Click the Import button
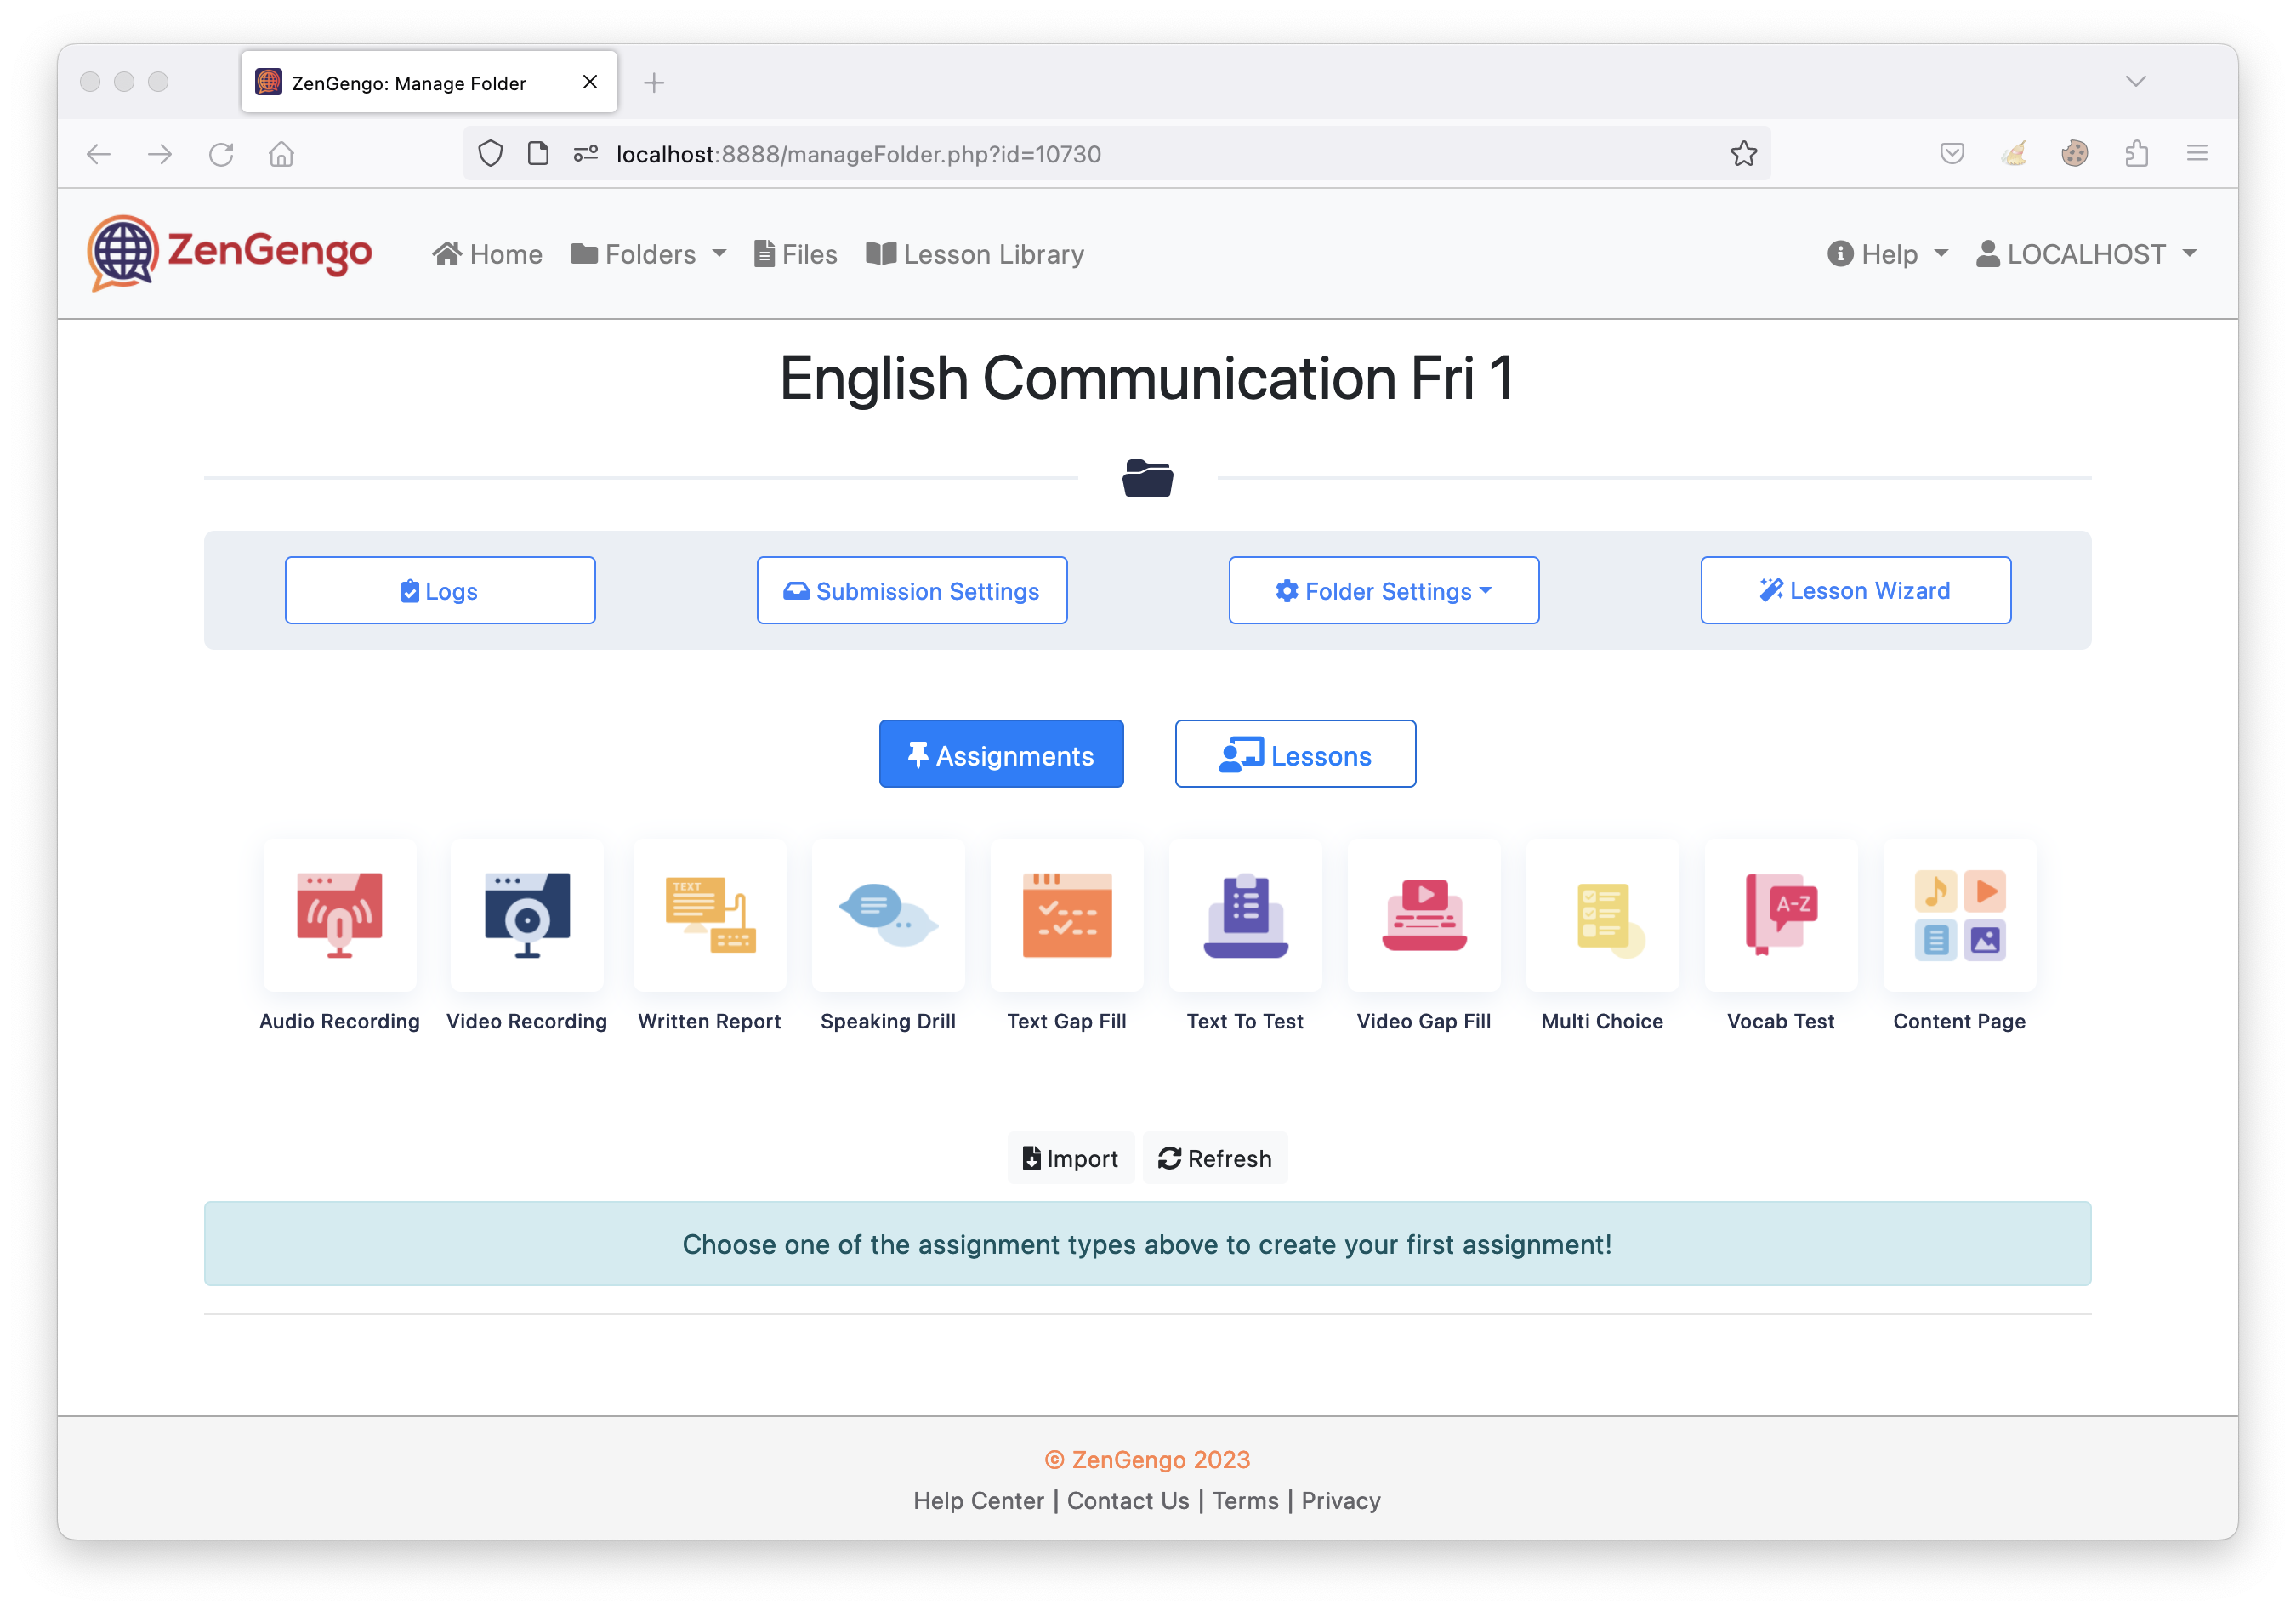 [1070, 1158]
